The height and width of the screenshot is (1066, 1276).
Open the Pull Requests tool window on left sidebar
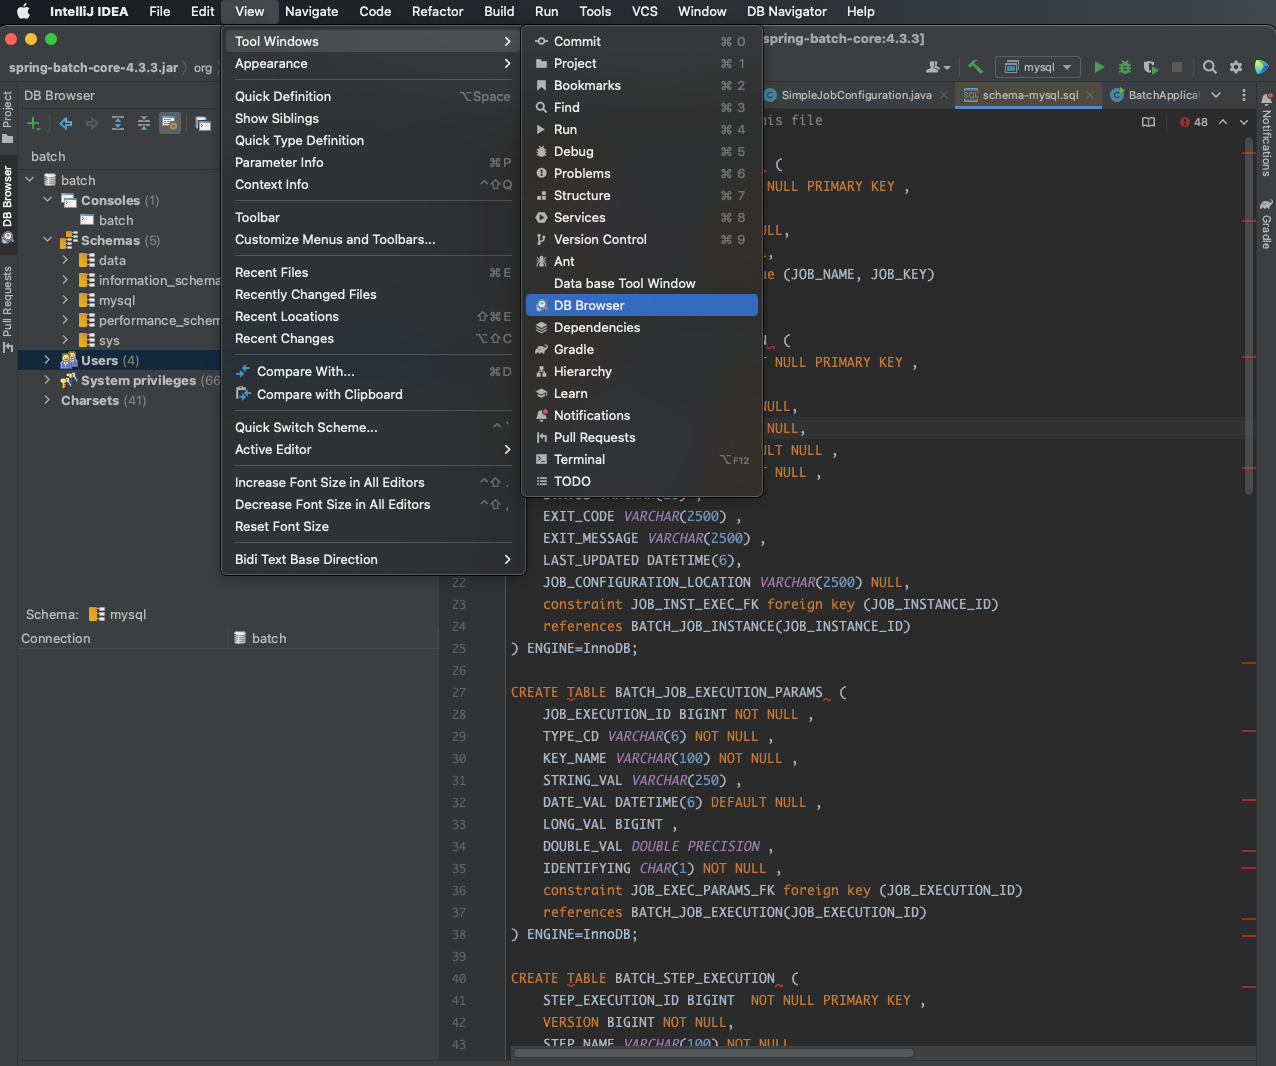[x=8, y=309]
